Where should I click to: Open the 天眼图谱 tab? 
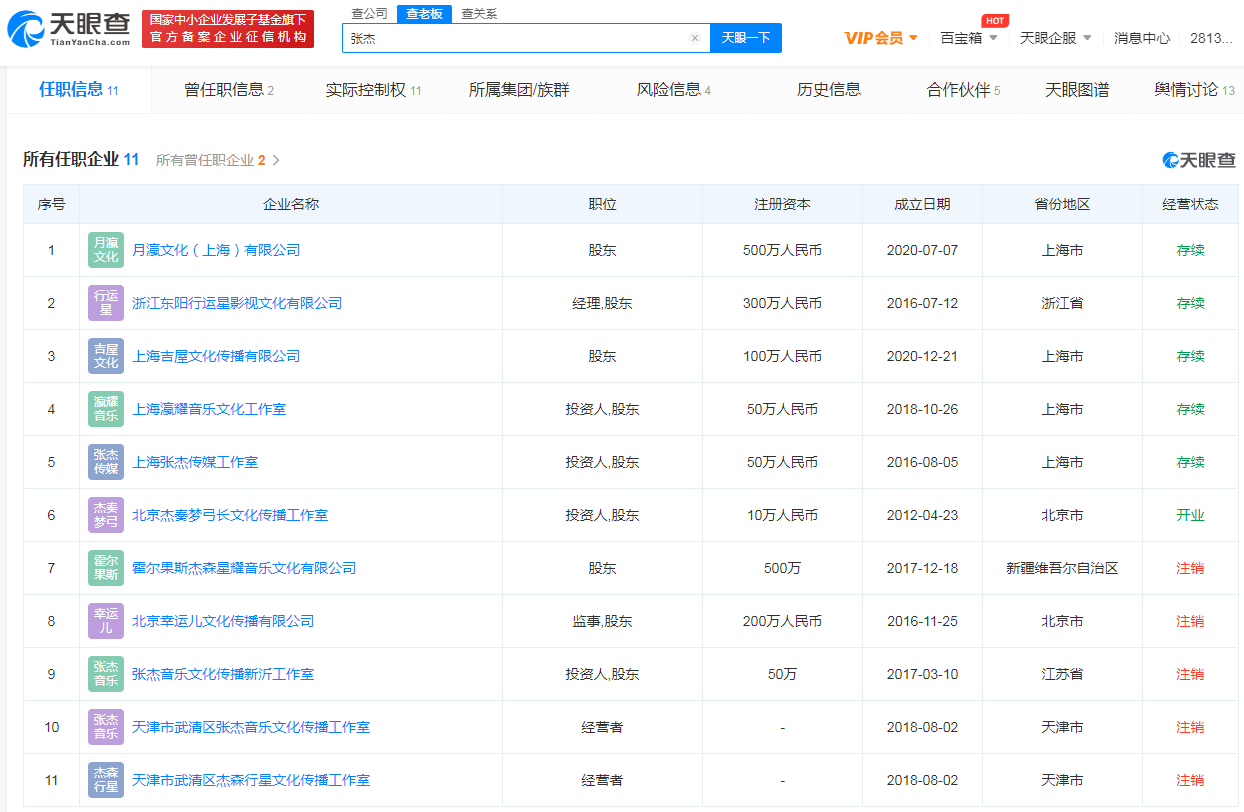[1077, 90]
